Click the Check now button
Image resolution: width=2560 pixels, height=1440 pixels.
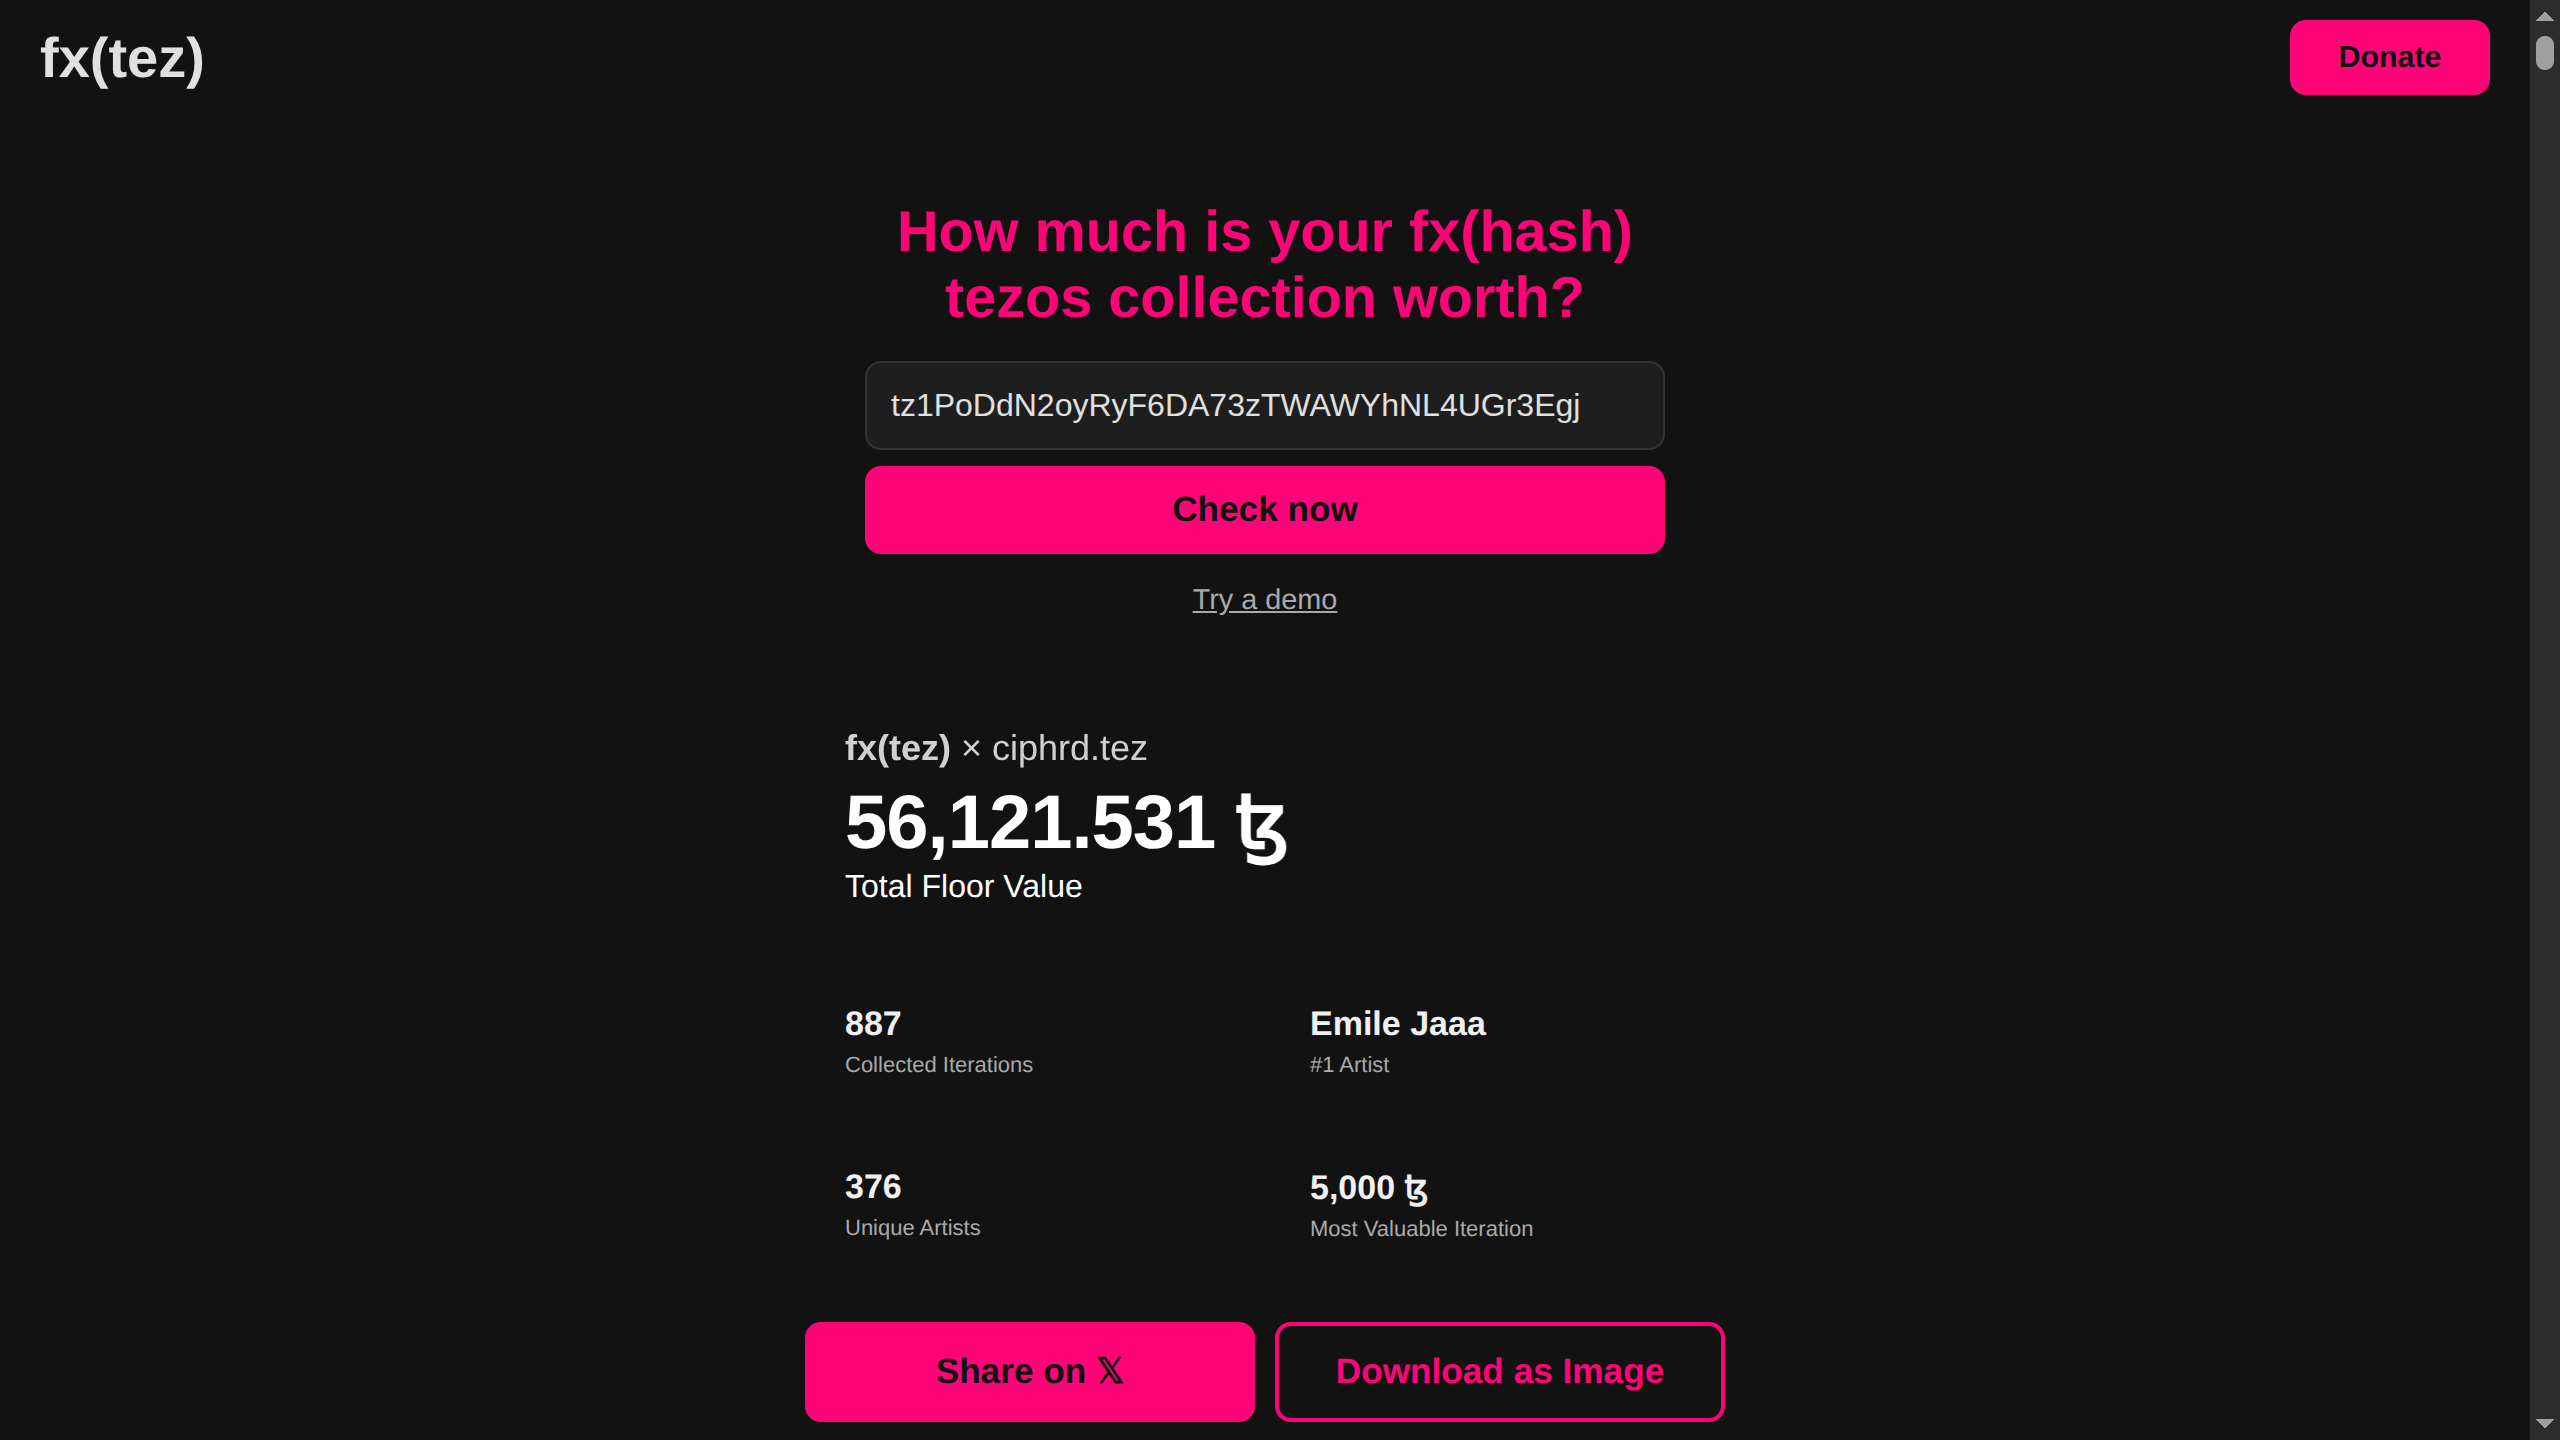click(1264, 510)
